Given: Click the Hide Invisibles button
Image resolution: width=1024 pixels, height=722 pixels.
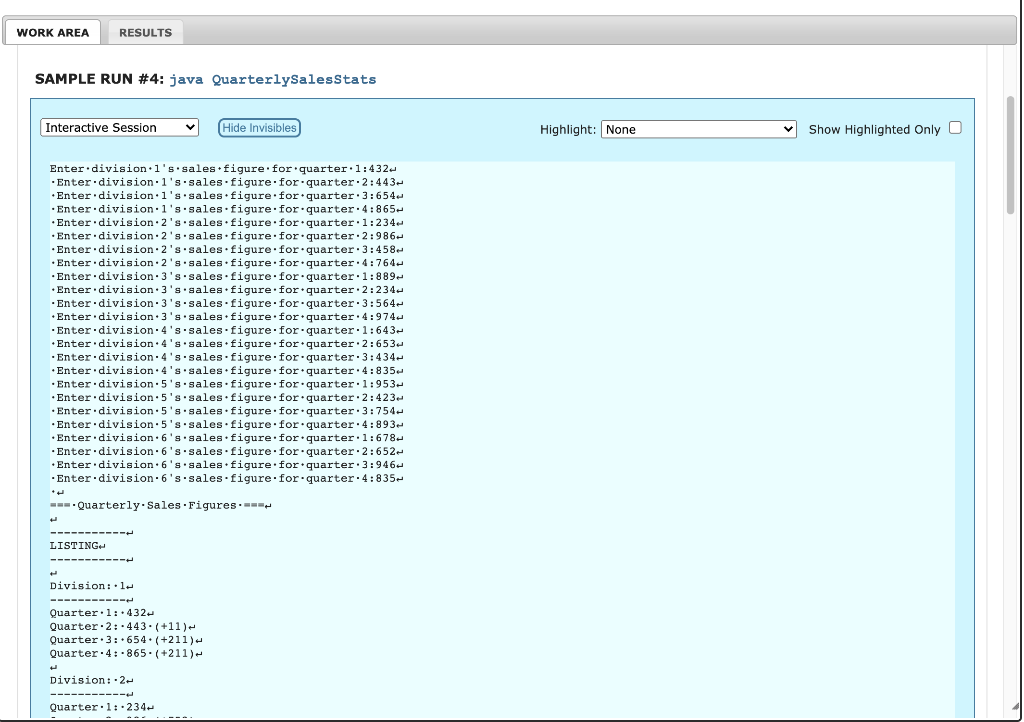Looking at the screenshot, I should coord(260,127).
